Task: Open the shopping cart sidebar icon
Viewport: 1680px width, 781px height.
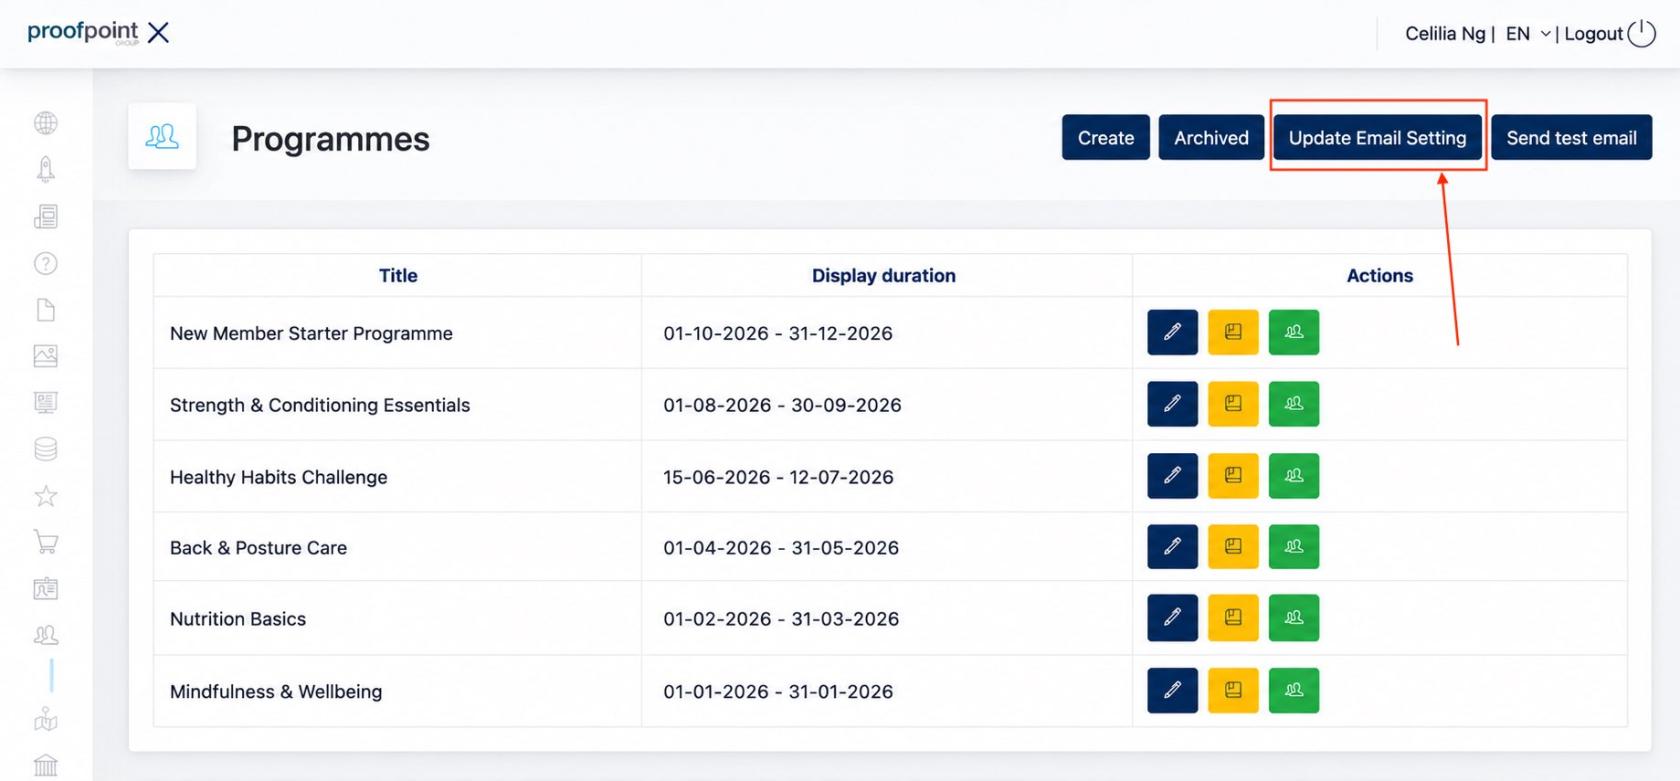Action: coord(45,542)
